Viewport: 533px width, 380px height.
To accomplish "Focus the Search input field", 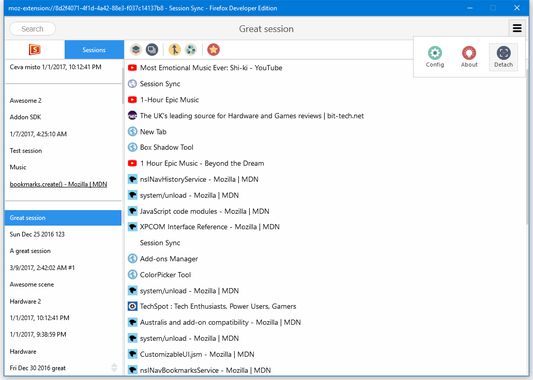I will 33,29.
